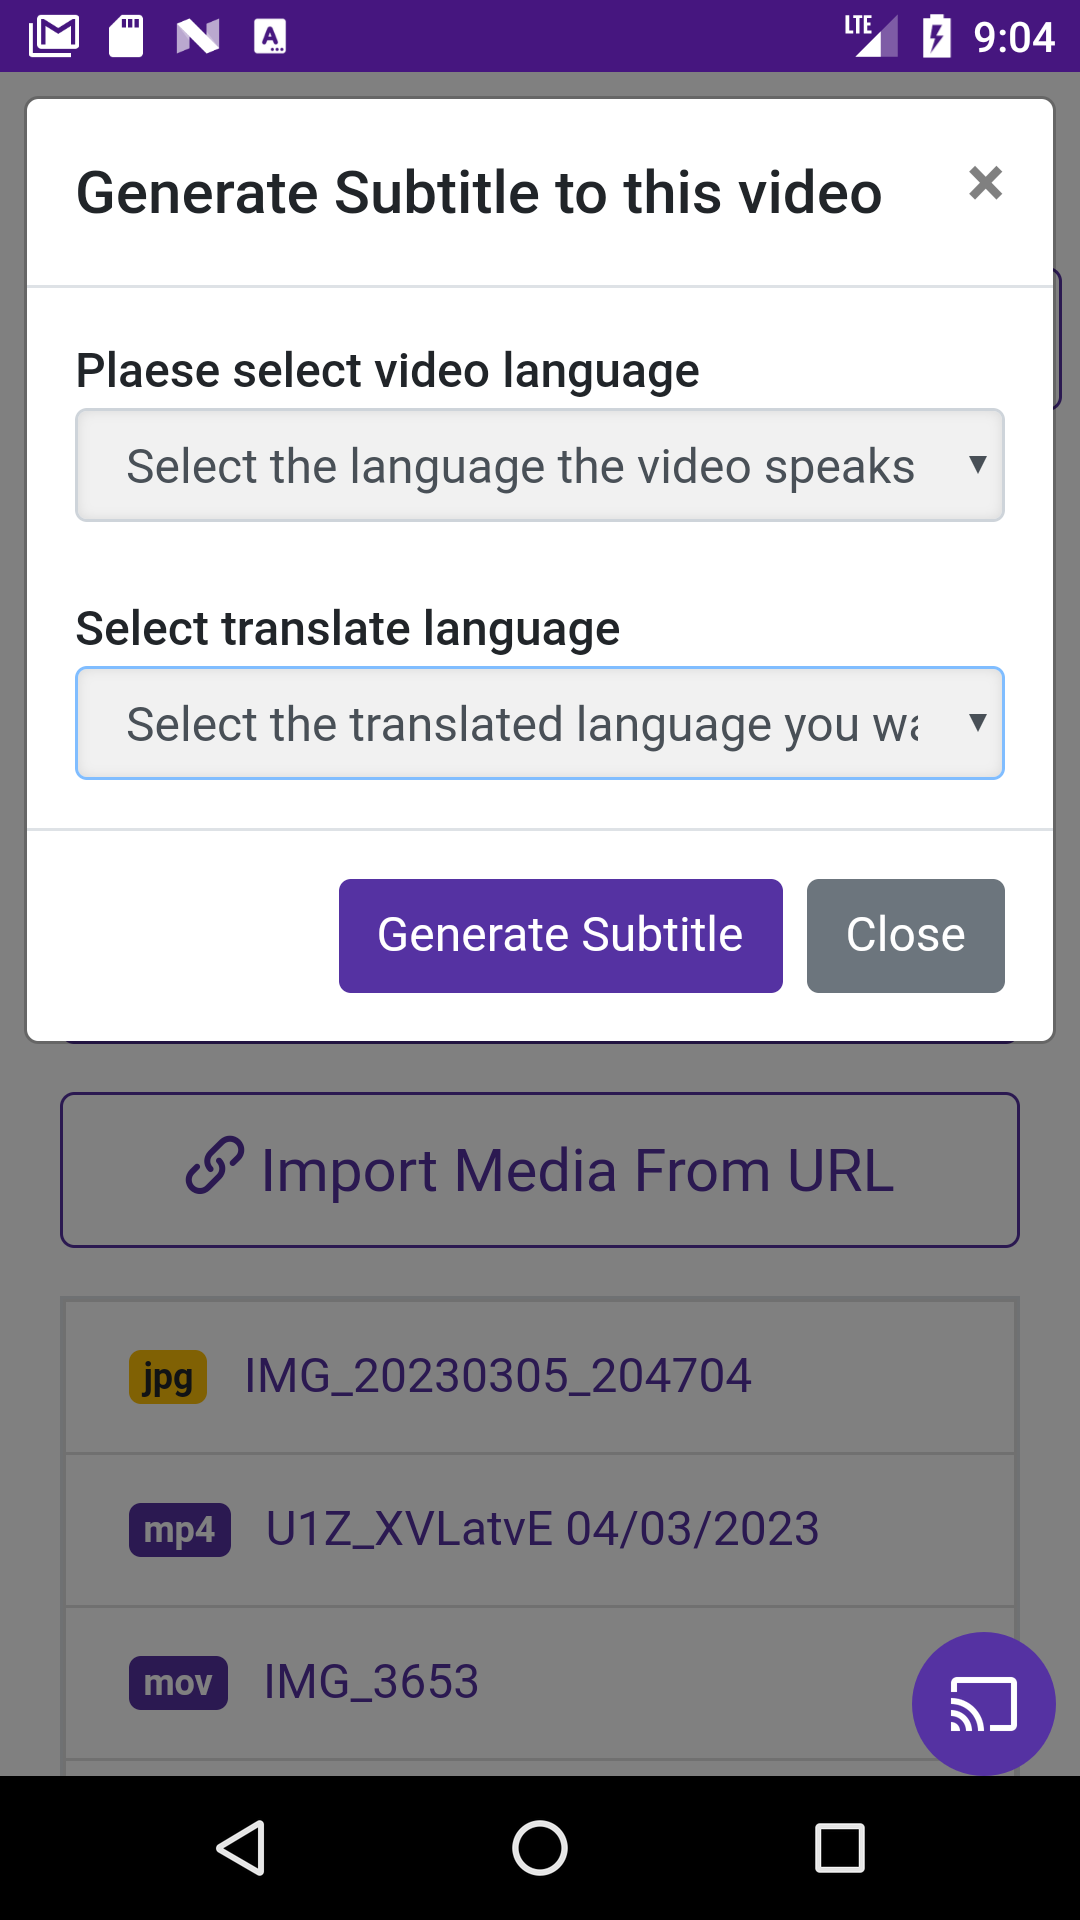This screenshot has height=1920, width=1080.
Task: Select the IMG_20230305_204704 jpg file
Action: (x=498, y=1376)
